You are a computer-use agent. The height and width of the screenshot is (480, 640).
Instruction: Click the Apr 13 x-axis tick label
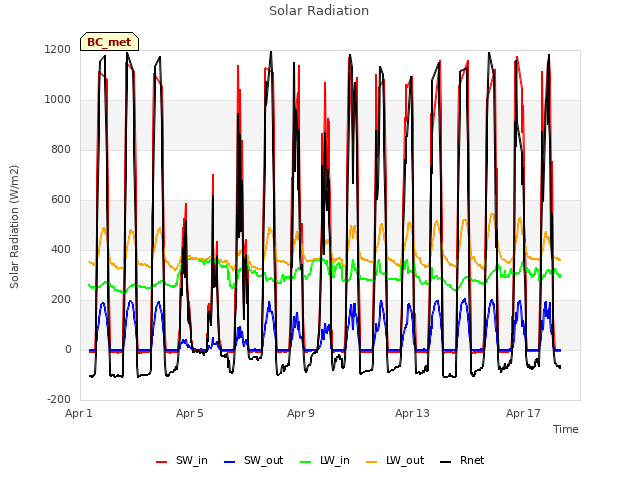coord(412,413)
